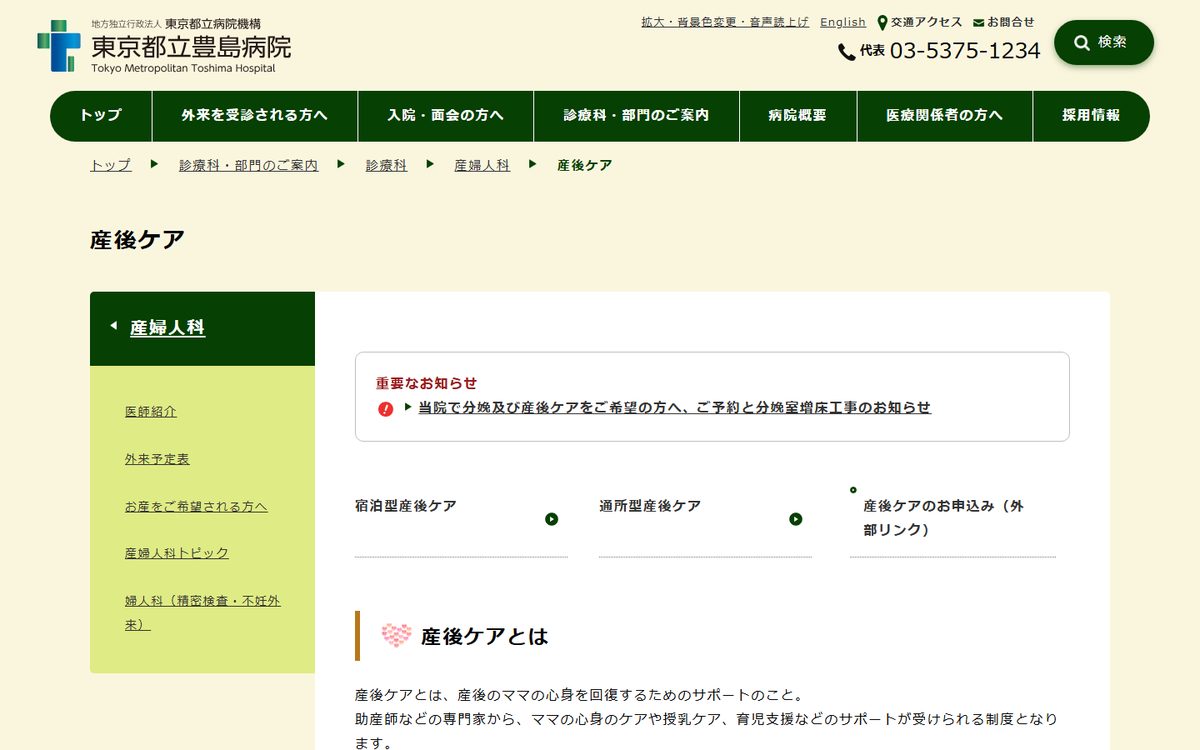This screenshot has height=750, width=1200.
Task: Click 重要なお知らせ heading text
Action: click(427, 383)
